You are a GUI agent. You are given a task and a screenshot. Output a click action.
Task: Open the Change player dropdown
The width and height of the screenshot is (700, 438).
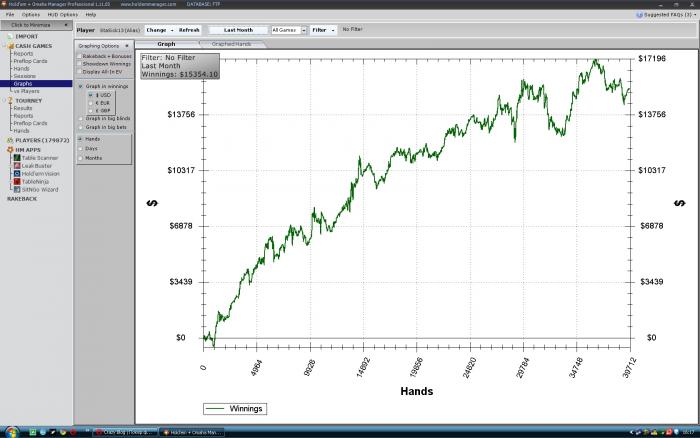tap(159, 30)
